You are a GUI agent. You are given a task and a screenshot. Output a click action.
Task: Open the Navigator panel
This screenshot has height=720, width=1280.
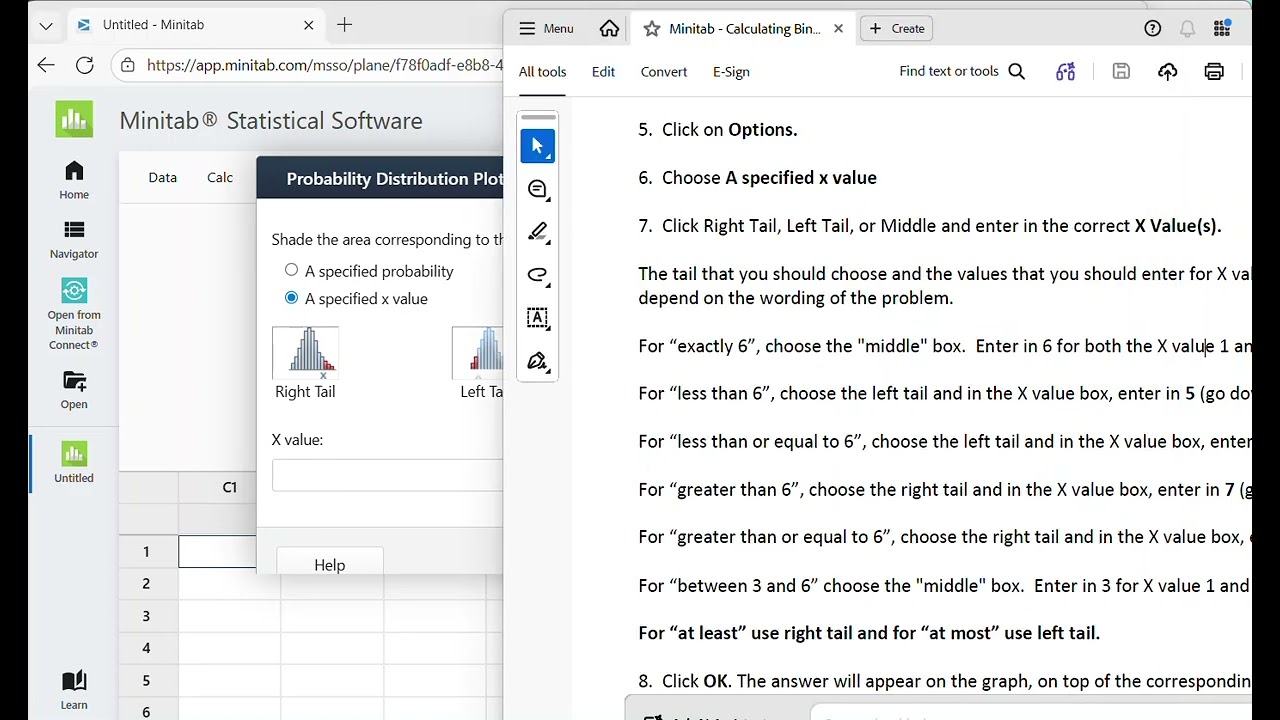coord(74,240)
